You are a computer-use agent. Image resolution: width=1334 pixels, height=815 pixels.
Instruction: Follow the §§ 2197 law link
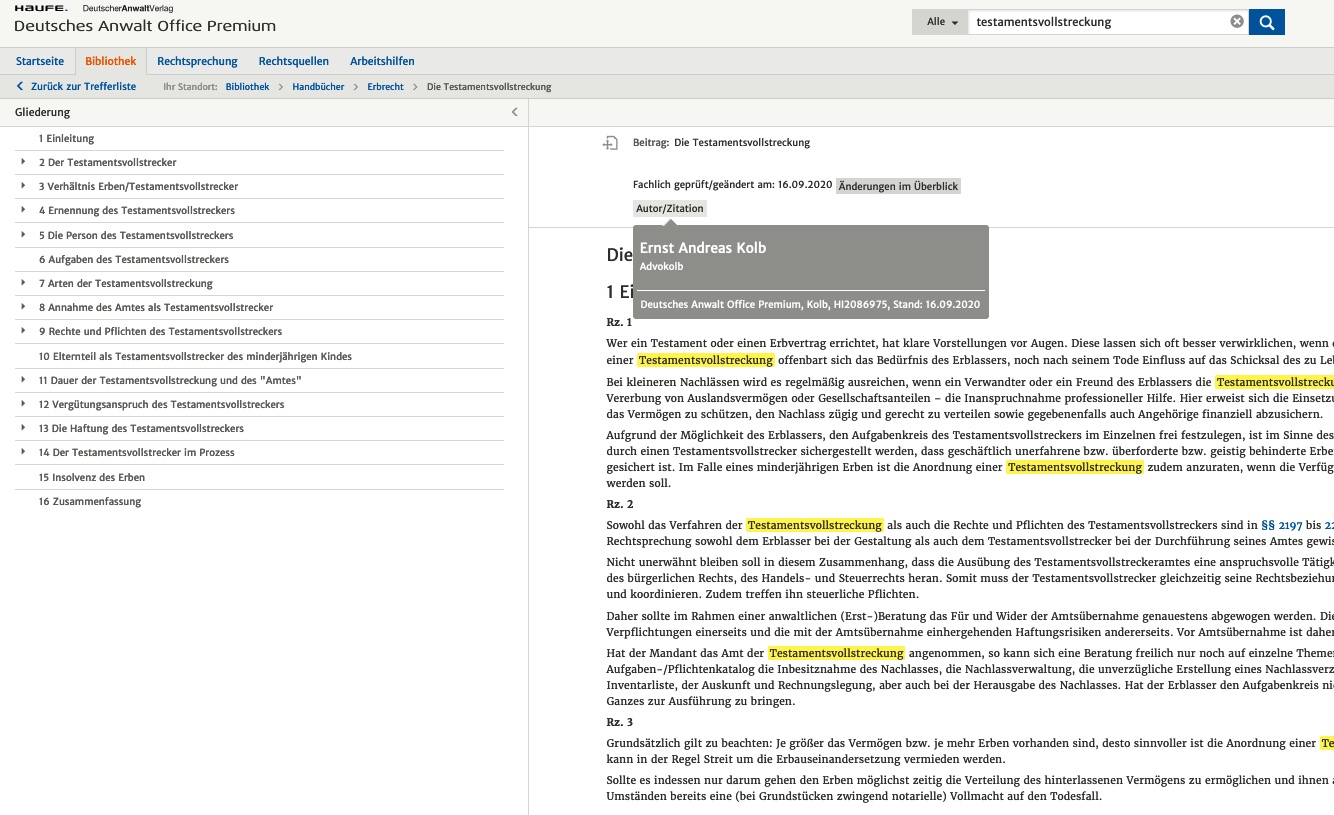tap(1282, 525)
